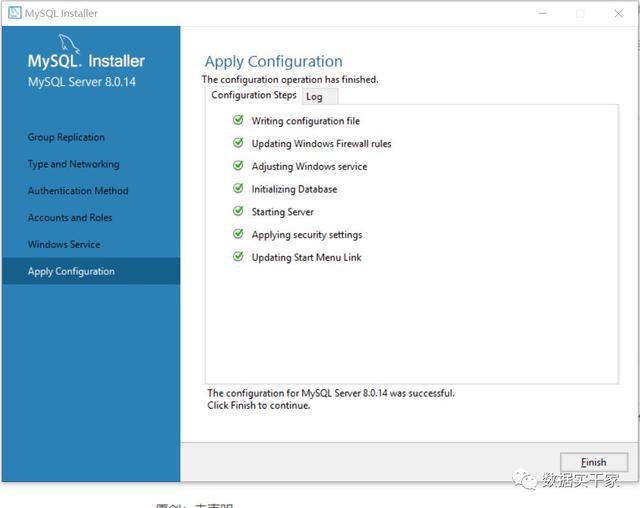This screenshot has width=640, height=508.
Task: Click the MySQL Installer title bar icon
Action: click(15, 13)
